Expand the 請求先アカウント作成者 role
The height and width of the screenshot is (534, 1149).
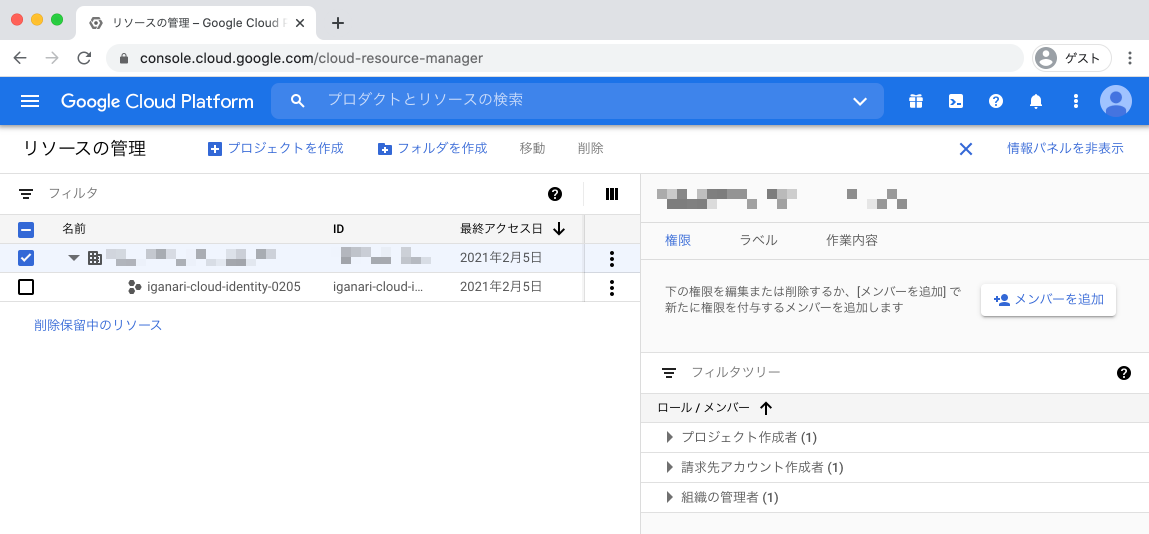pyautogui.click(x=669, y=467)
